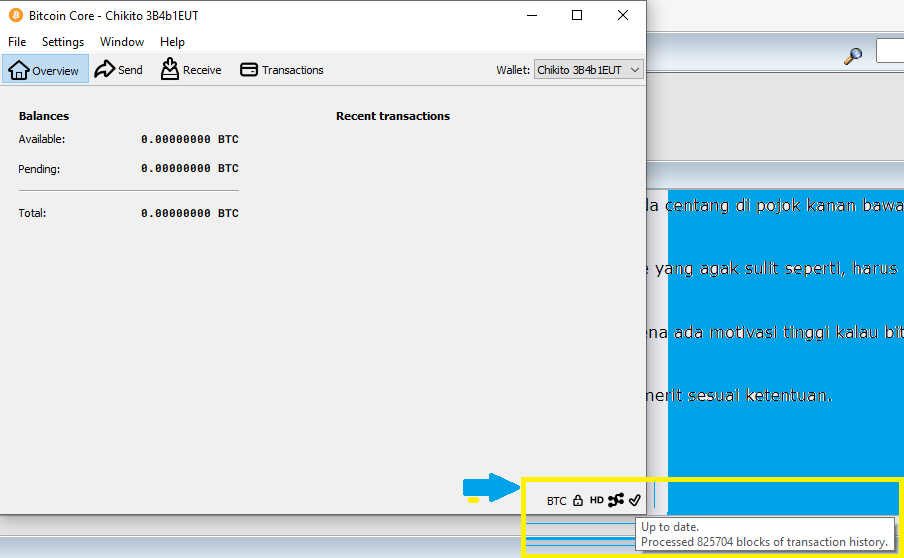Viewport: 904px width, 558px height.
Task: Open the Transactions tab
Action: coord(282,70)
